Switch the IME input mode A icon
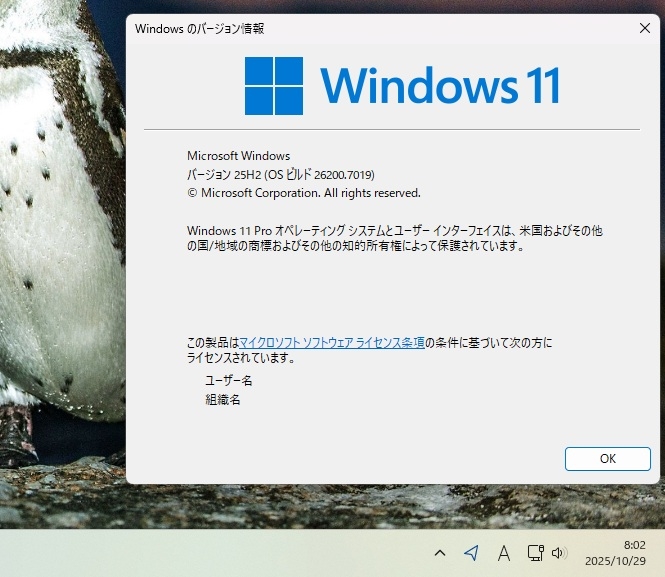This screenshot has width=665, height=577. [x=504, y=553]
